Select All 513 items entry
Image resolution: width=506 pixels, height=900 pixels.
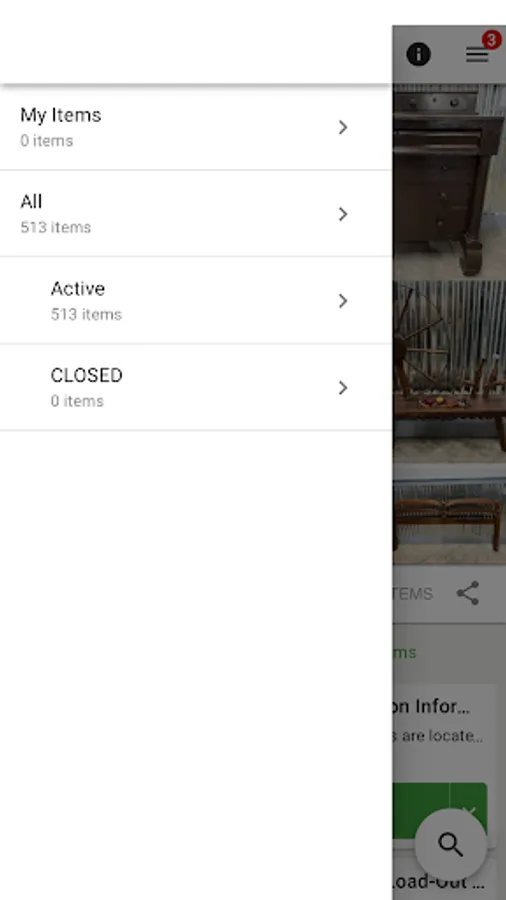[x=196, y=214]
